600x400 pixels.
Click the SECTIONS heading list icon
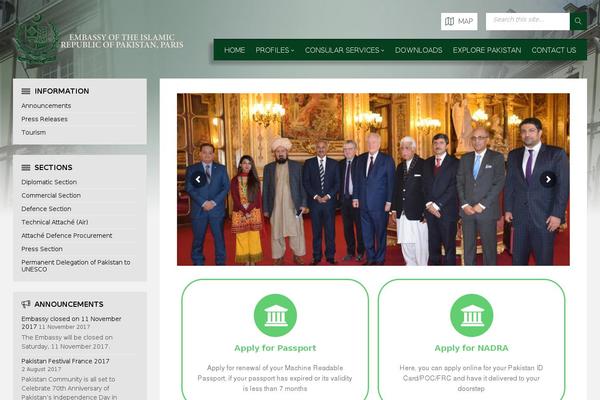point(26,168)
